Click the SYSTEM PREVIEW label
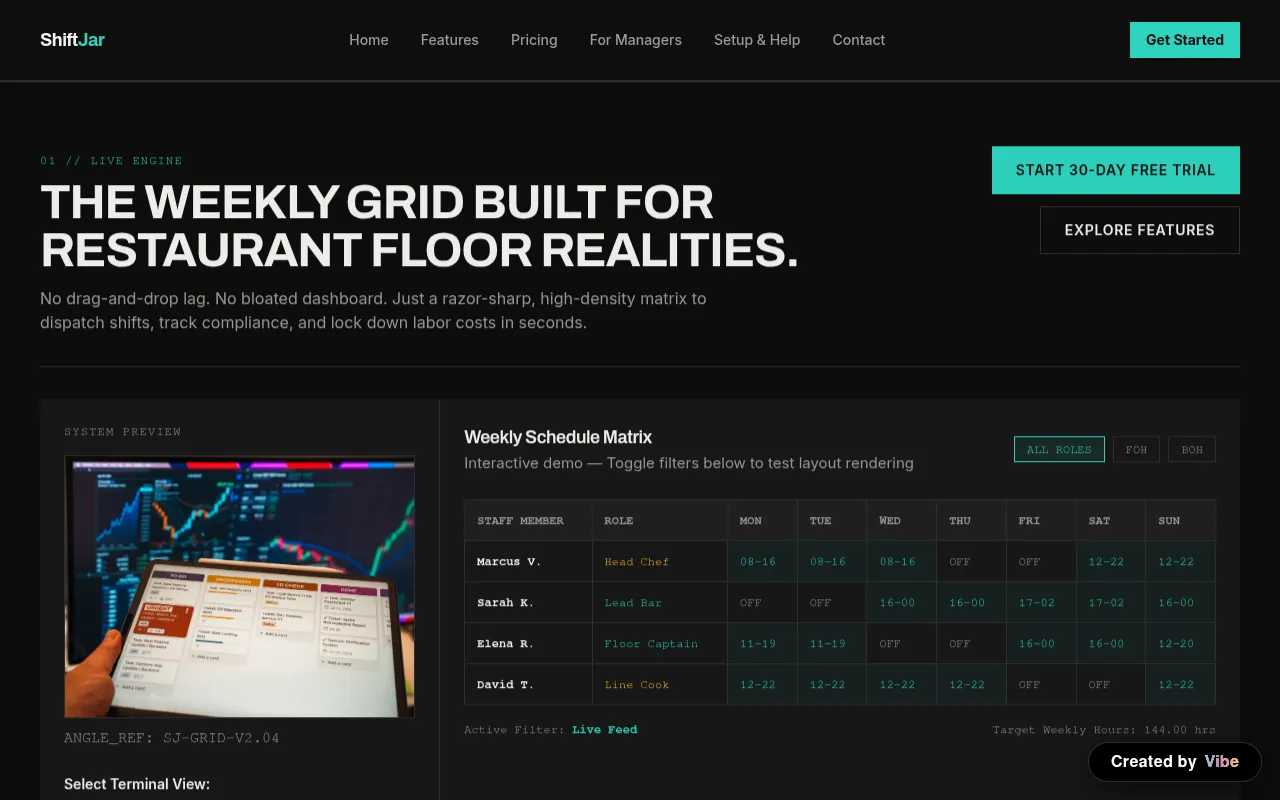Viewport: 1280px width, 800px height. pos(123,432)
